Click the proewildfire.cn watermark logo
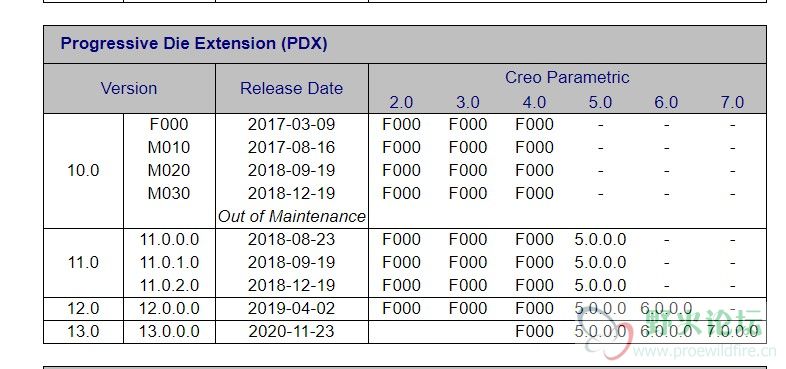Viewport: 786px width, 369px height. pos(671,333)
